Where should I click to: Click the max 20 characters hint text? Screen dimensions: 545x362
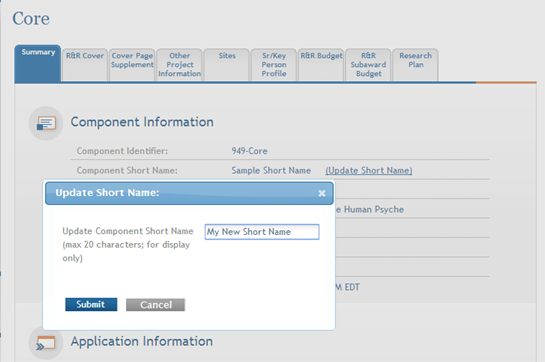(126, 251)
